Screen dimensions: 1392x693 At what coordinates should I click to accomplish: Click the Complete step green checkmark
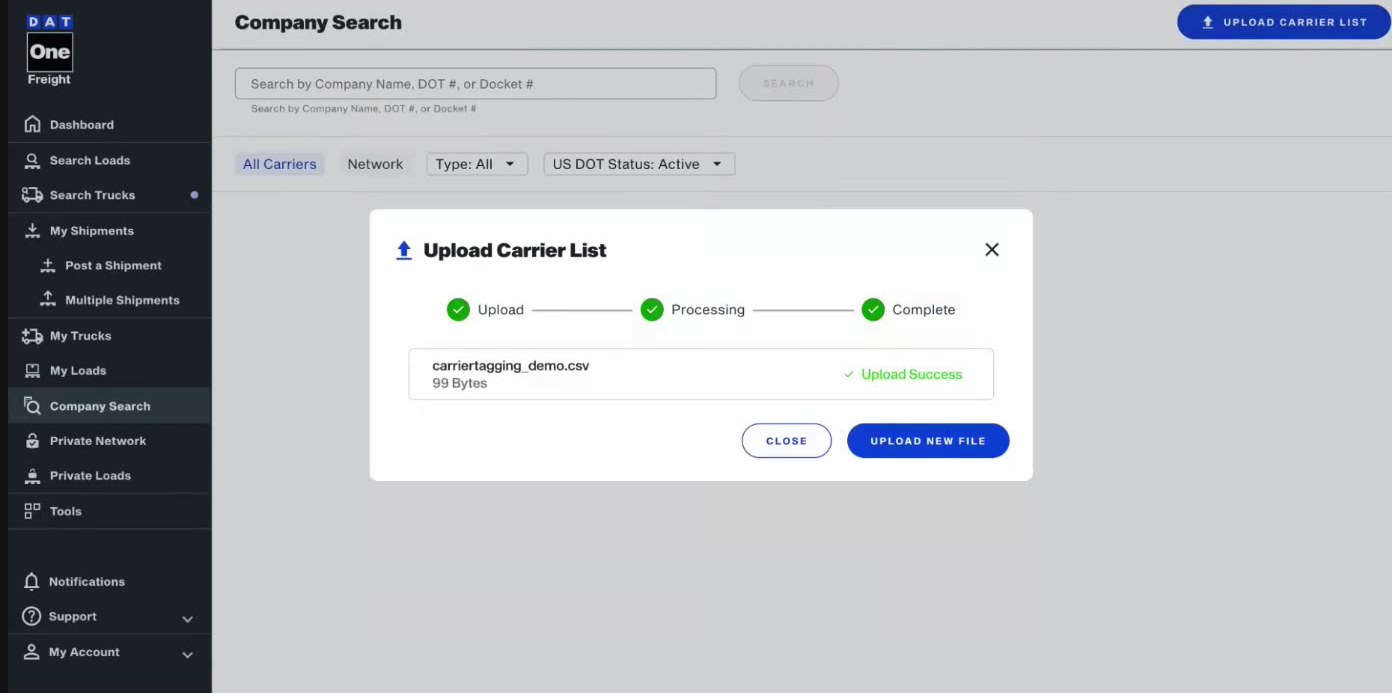click(x=873, y=310)
